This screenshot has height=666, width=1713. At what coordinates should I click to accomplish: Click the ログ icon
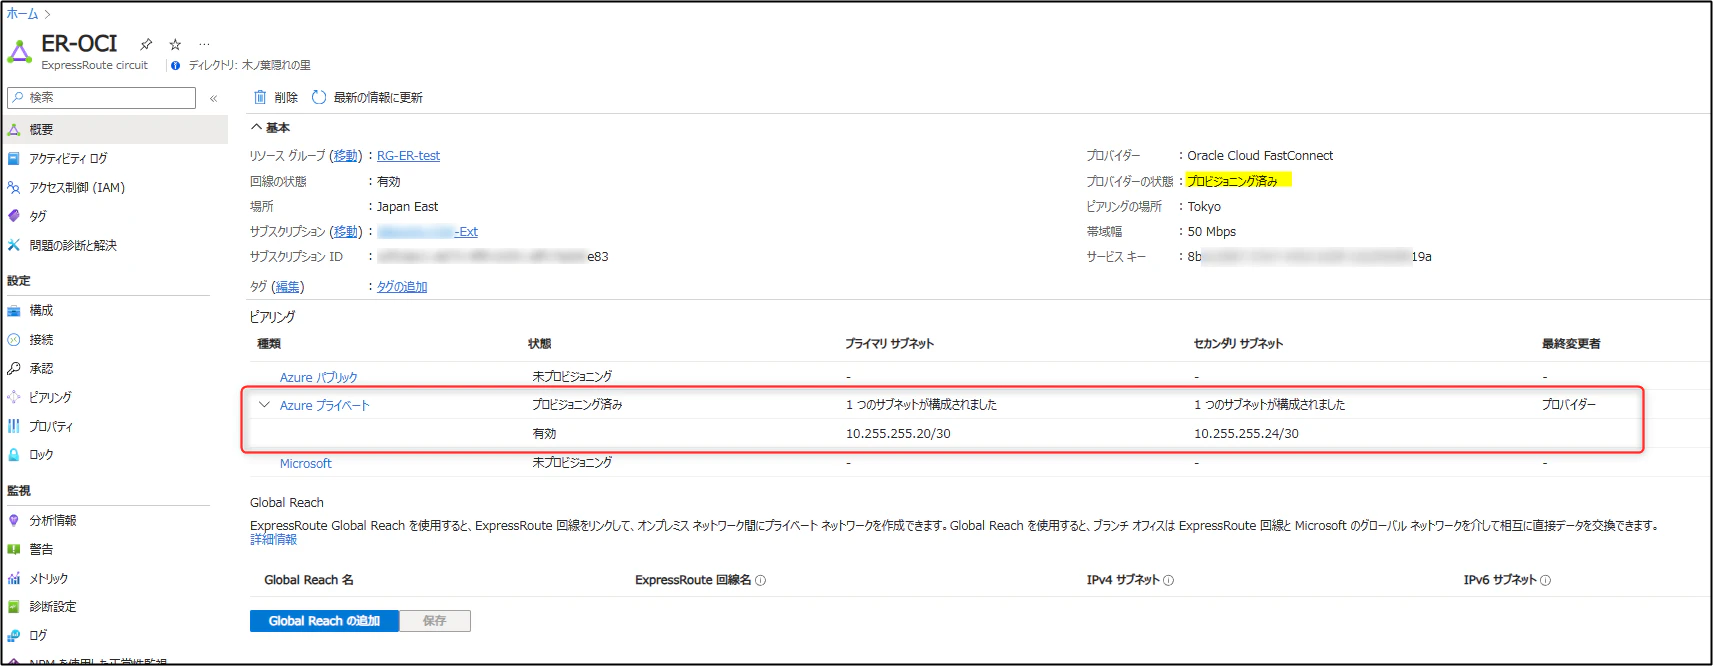[x=14, y=635]
